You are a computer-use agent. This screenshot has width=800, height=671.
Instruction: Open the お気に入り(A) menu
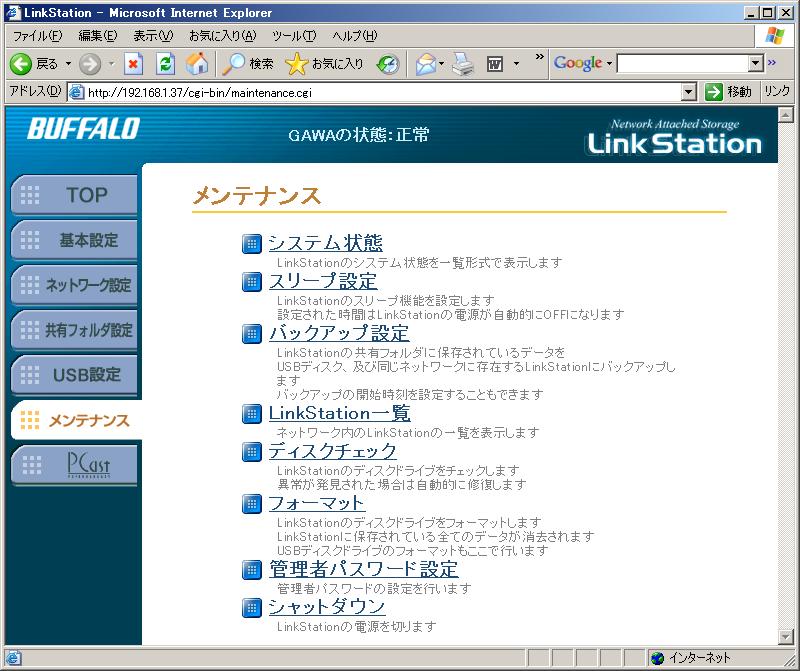[x=222, y=36]
